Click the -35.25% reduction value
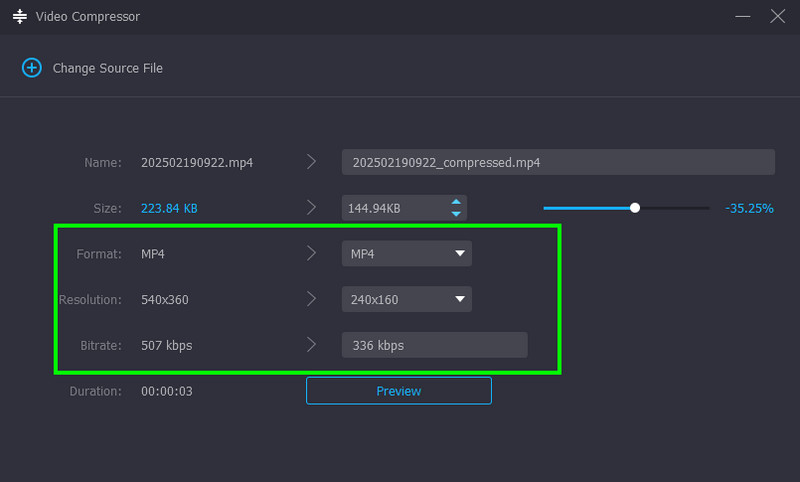800x482 pixels. (x=749, y=209)
